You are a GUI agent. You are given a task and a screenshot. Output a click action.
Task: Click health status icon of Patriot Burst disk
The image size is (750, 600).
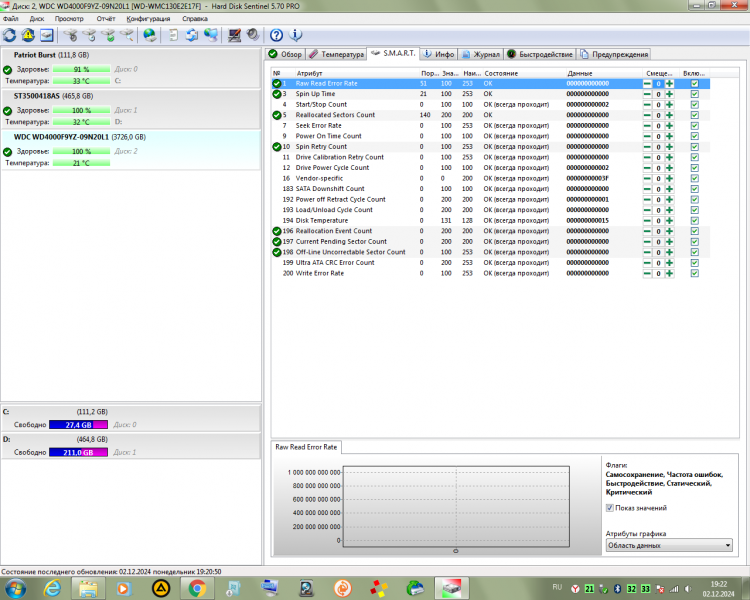7,70
